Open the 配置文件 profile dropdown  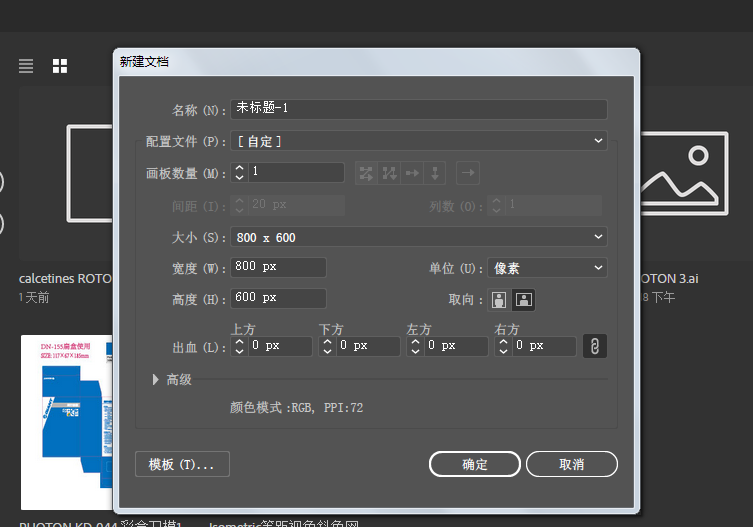coord(419,141)
